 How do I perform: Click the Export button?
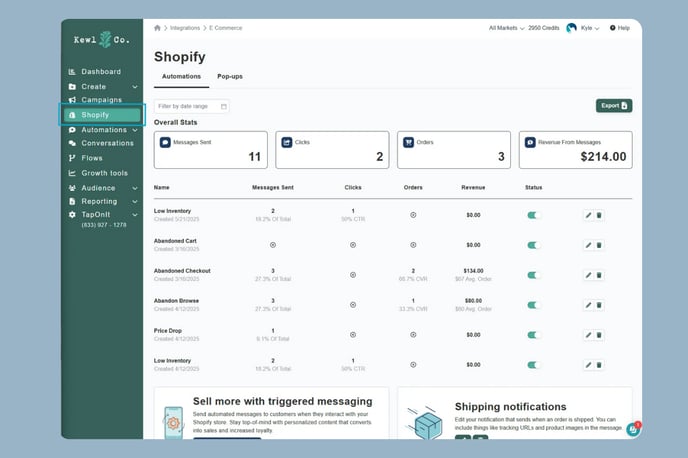coord(614,106)
